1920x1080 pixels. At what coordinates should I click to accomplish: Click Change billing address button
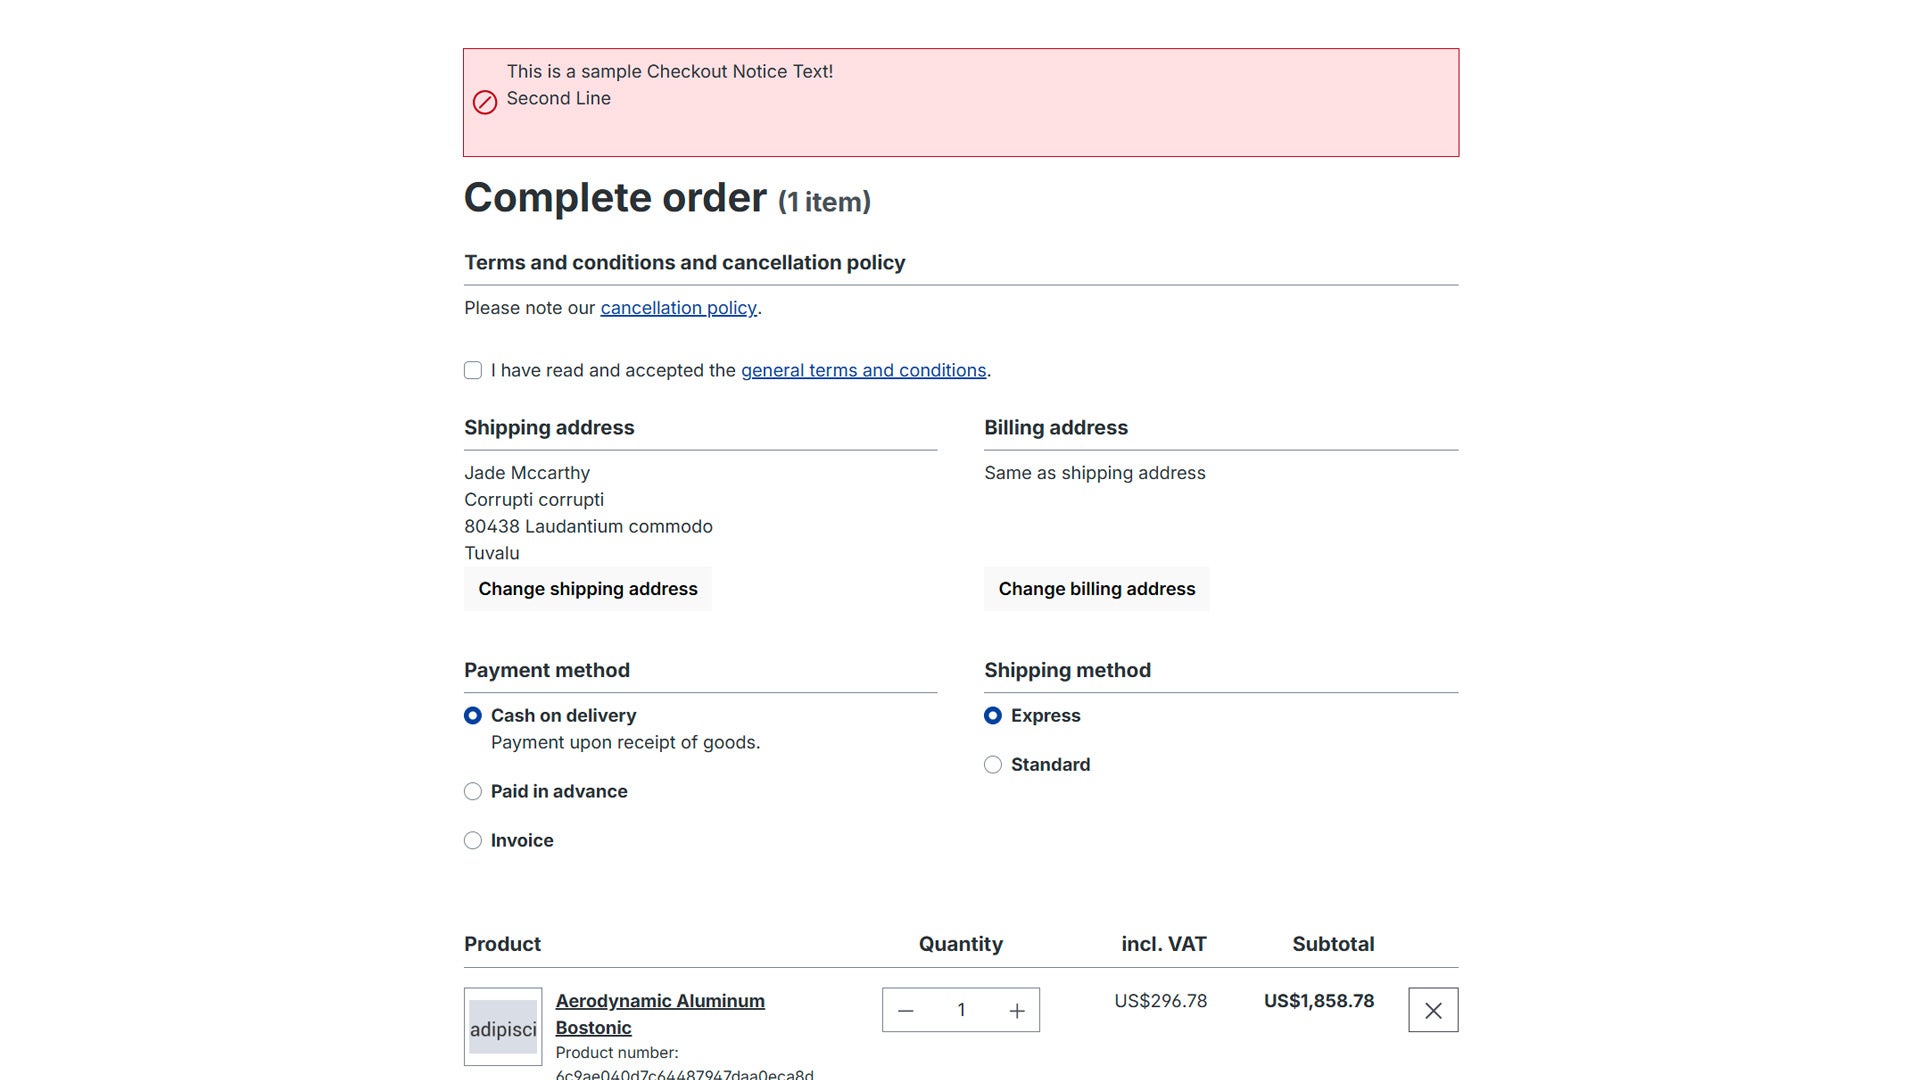1096,589
